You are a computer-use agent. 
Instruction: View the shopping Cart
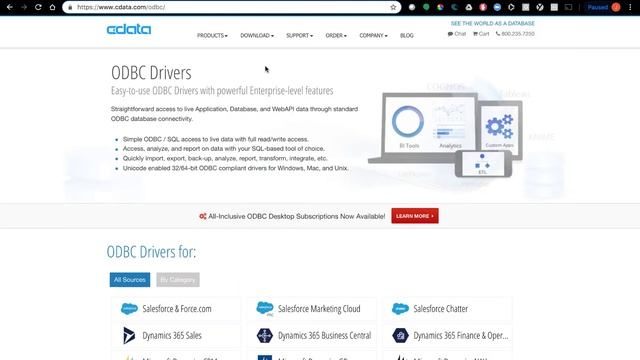click(481, 34)
